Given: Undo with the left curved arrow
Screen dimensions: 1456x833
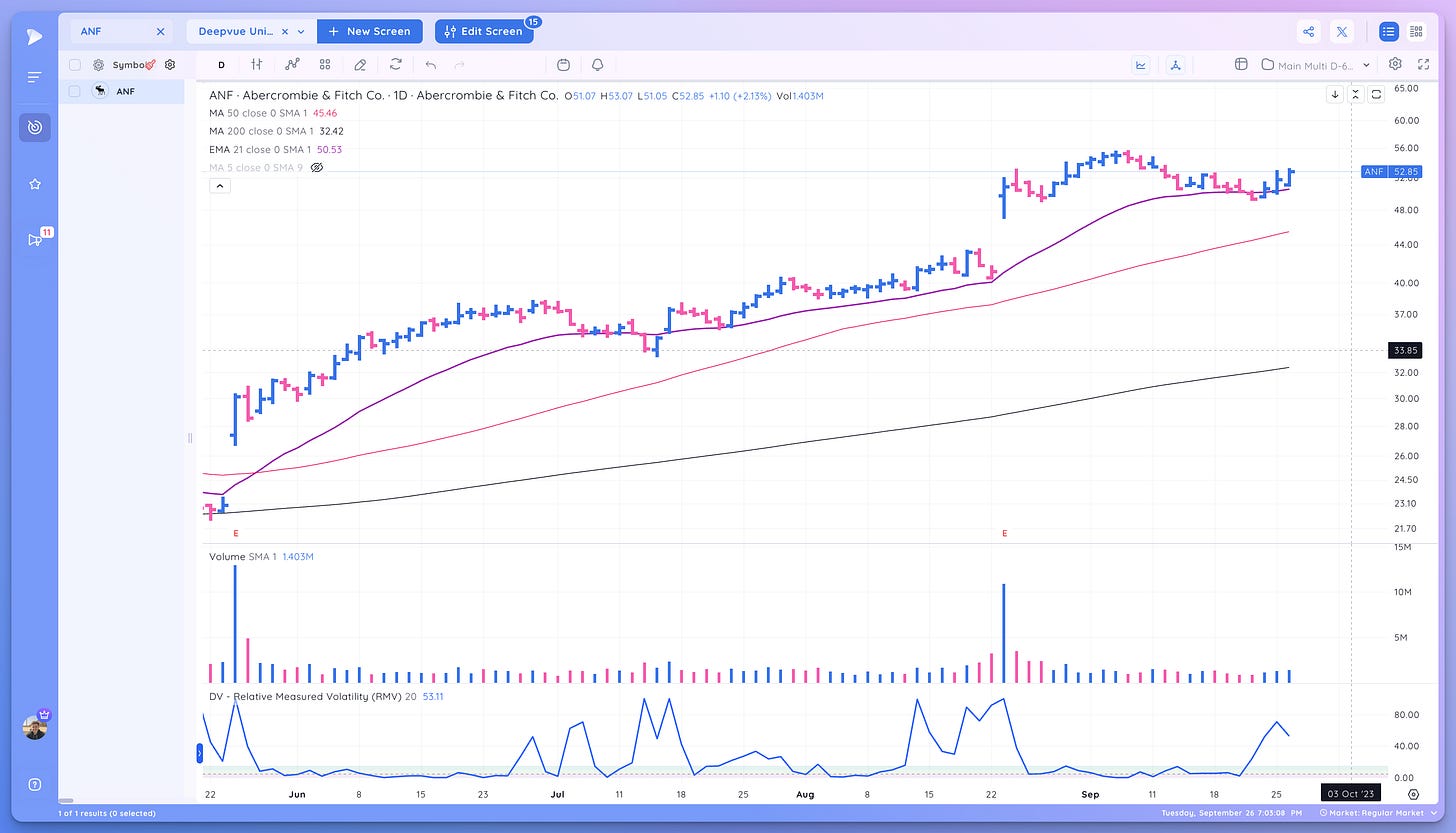Looking at the screenshot, I should 431,65.
